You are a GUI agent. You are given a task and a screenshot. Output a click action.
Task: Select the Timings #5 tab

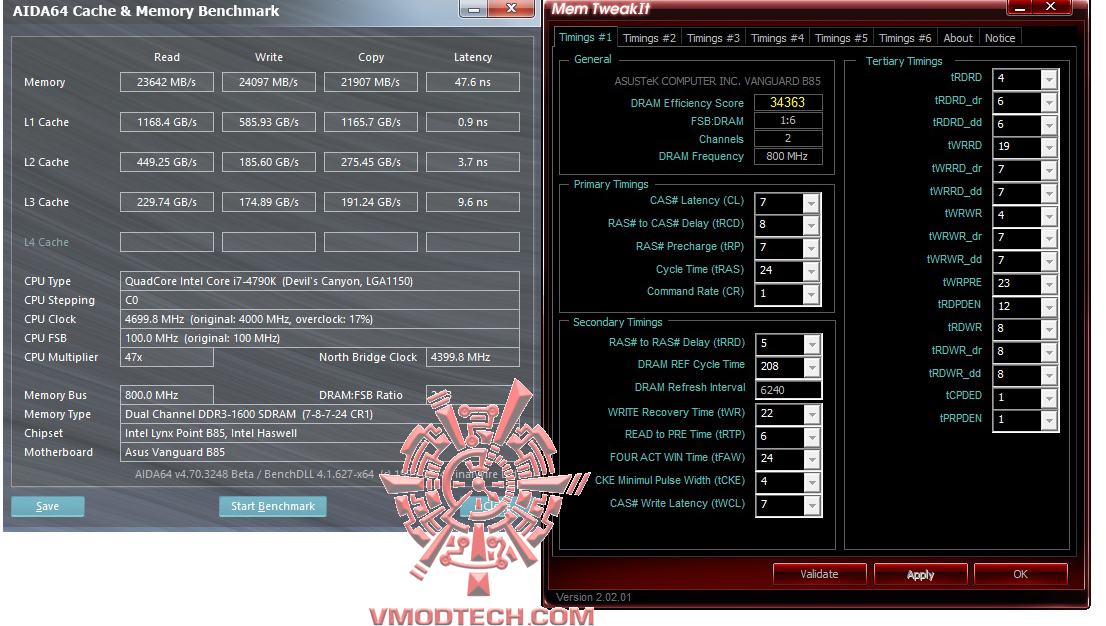click(841, 38)
